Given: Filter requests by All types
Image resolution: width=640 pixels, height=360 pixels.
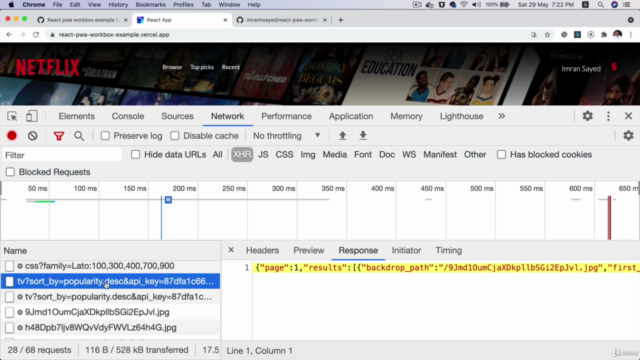Looking at the screenshot, I should click(x=218, y=155).
